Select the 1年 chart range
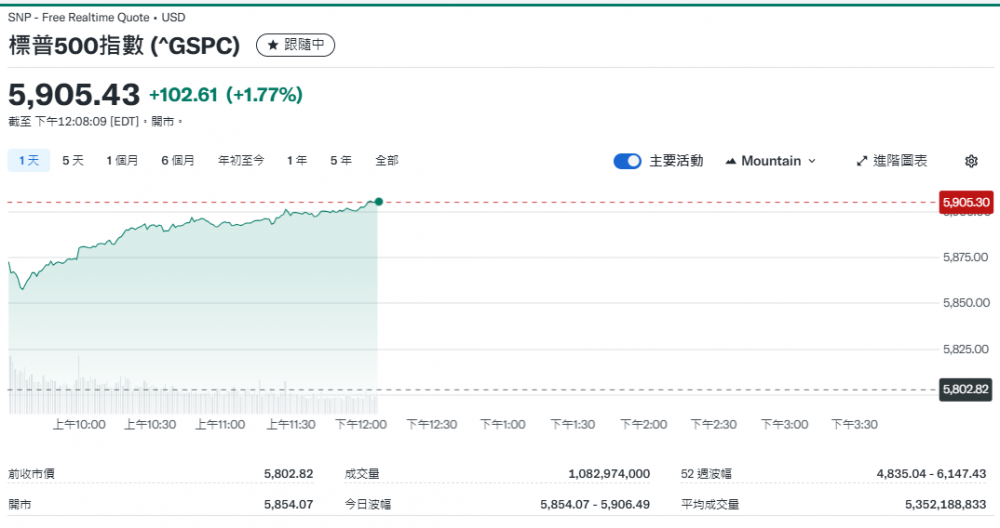The width and height of the screenshot is (1000, 528). coord(297,160)
